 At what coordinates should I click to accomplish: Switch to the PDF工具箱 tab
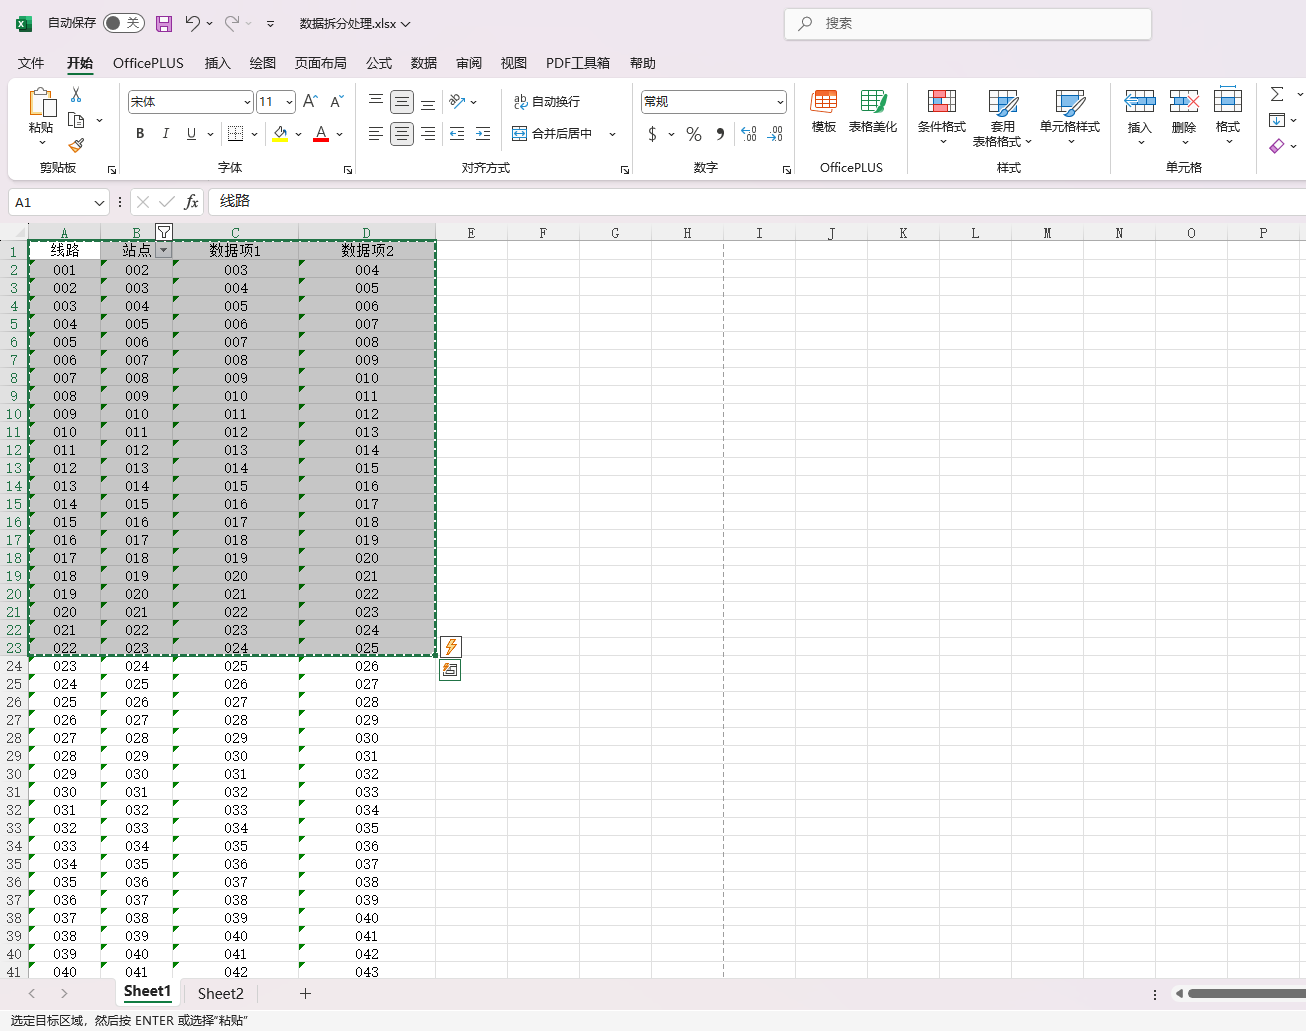point(578,63)
